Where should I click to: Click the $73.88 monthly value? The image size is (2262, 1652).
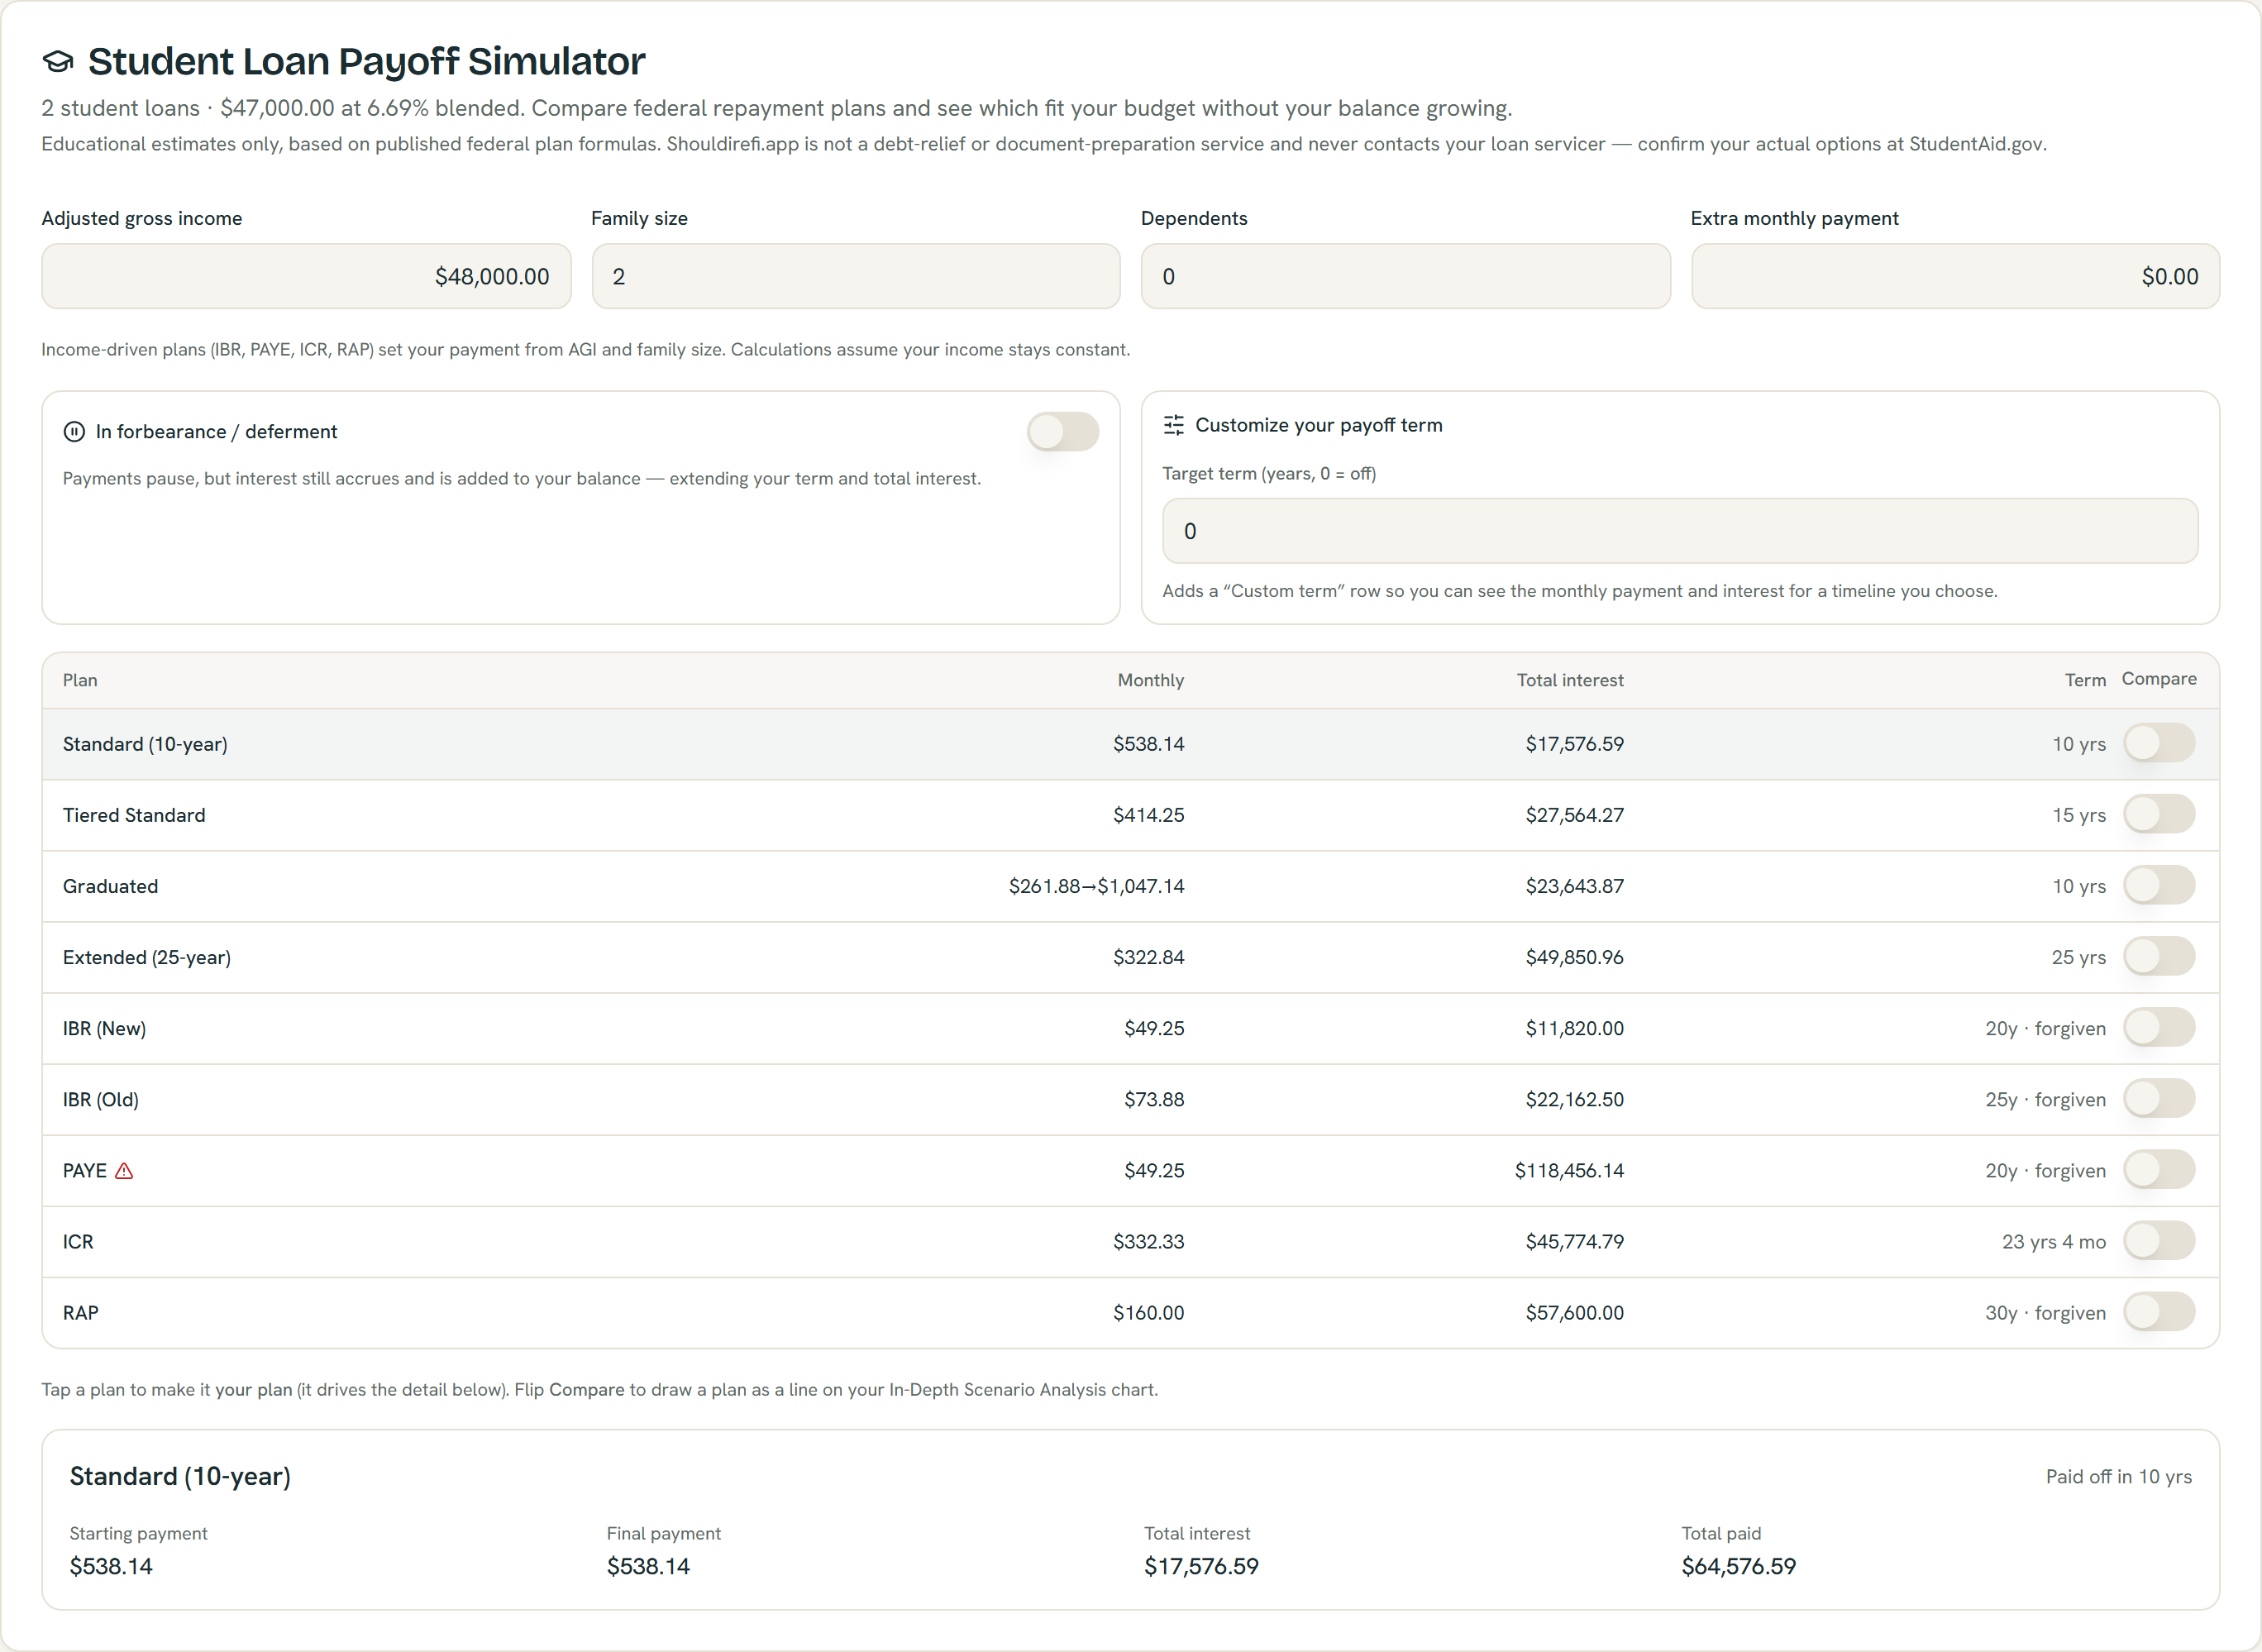click(1154, 1099)
